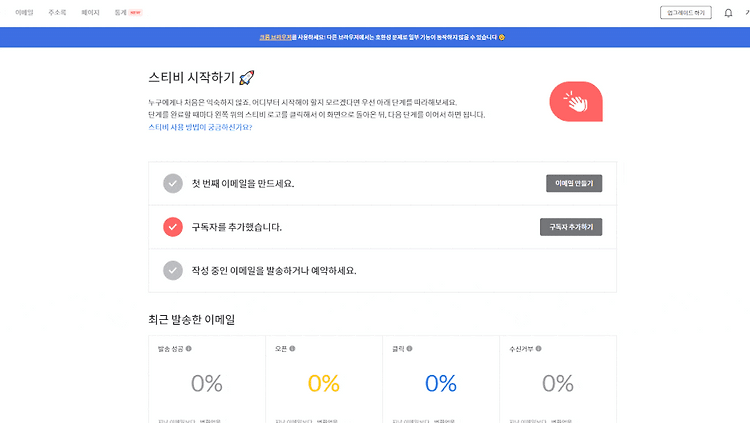Click the 최근 발송한 이메일 heading
Screen dimensions: 750x423
coord(191,320)
